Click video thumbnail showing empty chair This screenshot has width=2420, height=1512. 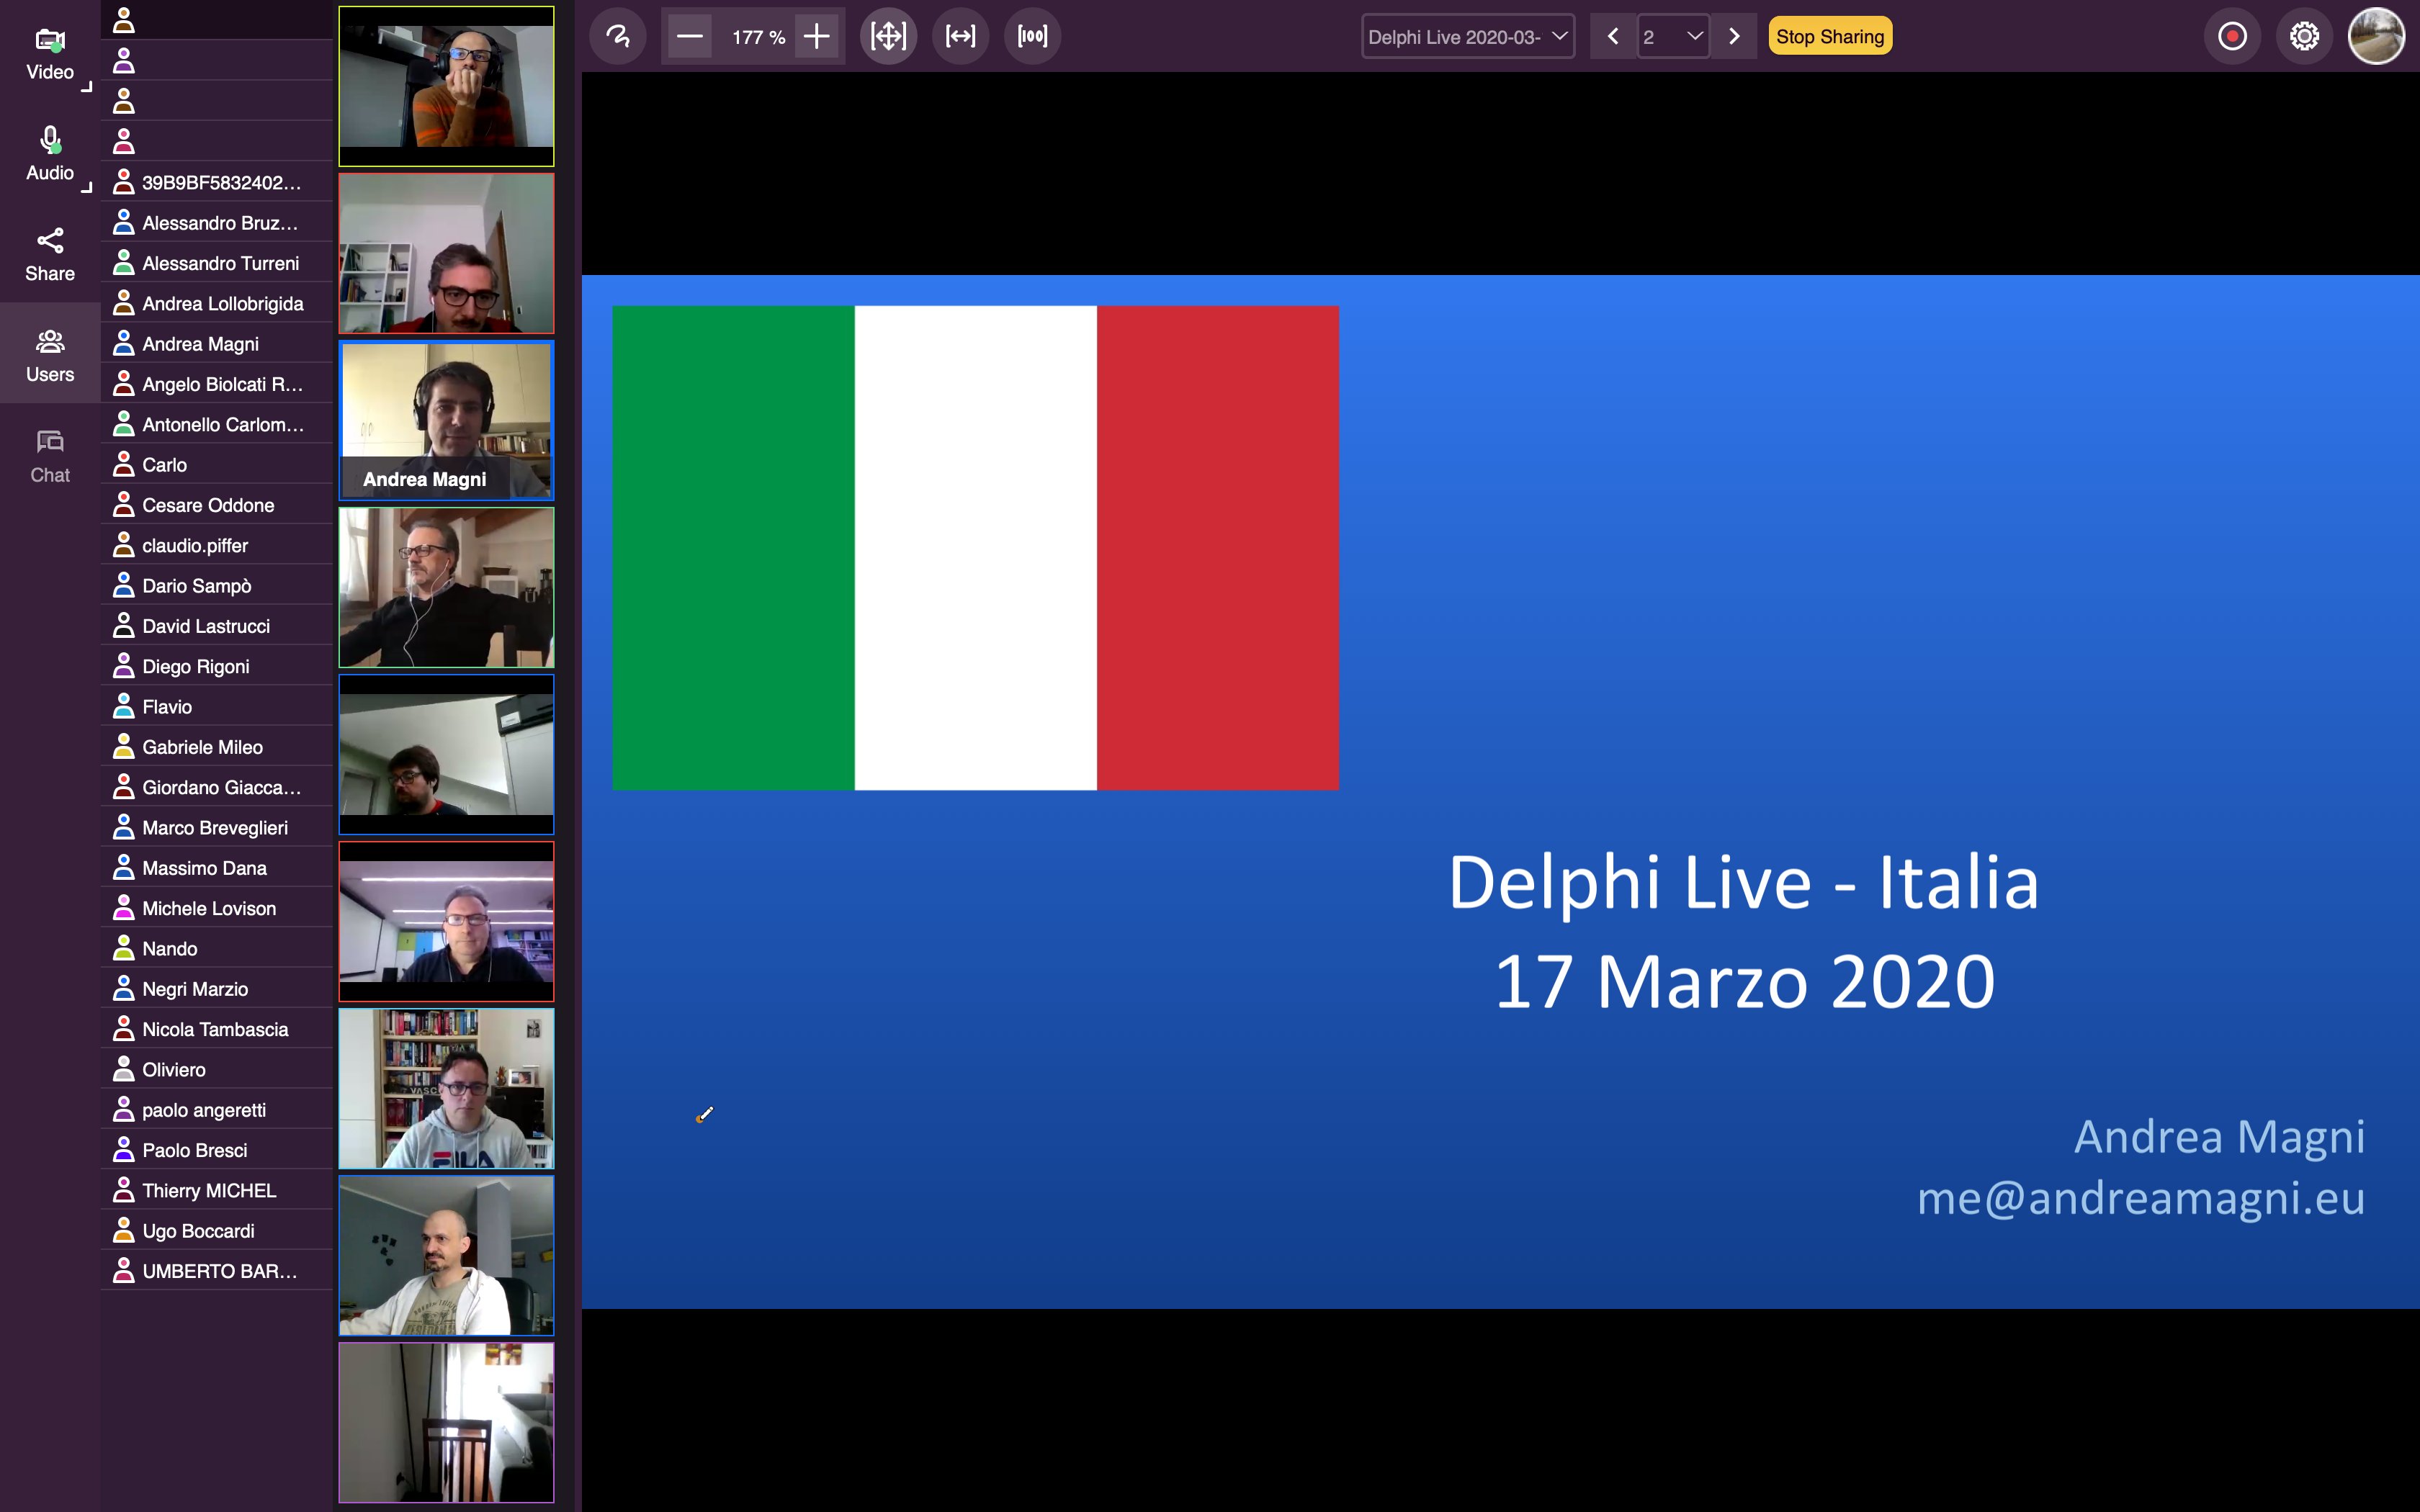tap(446, 1422)
